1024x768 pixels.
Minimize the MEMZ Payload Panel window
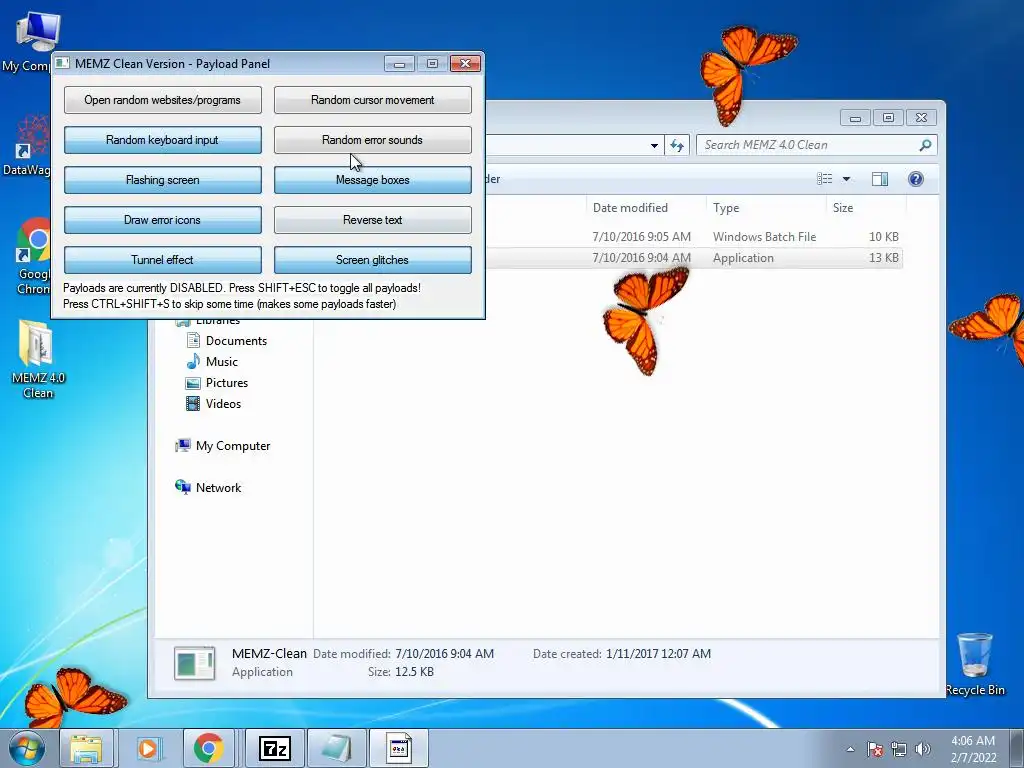point(400,63)
